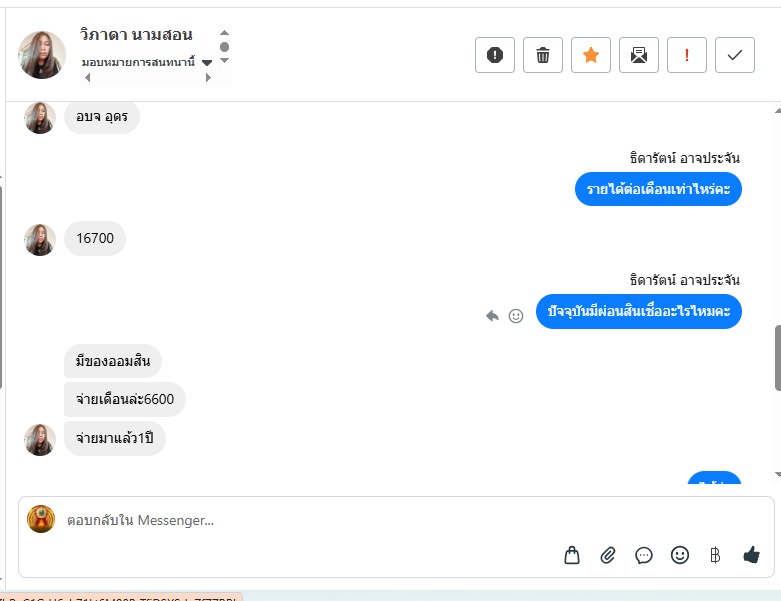Open emoji picker in reply toolbar
Image resolution: width=781 pixels, height=601 pixels.
coord(680,555)
